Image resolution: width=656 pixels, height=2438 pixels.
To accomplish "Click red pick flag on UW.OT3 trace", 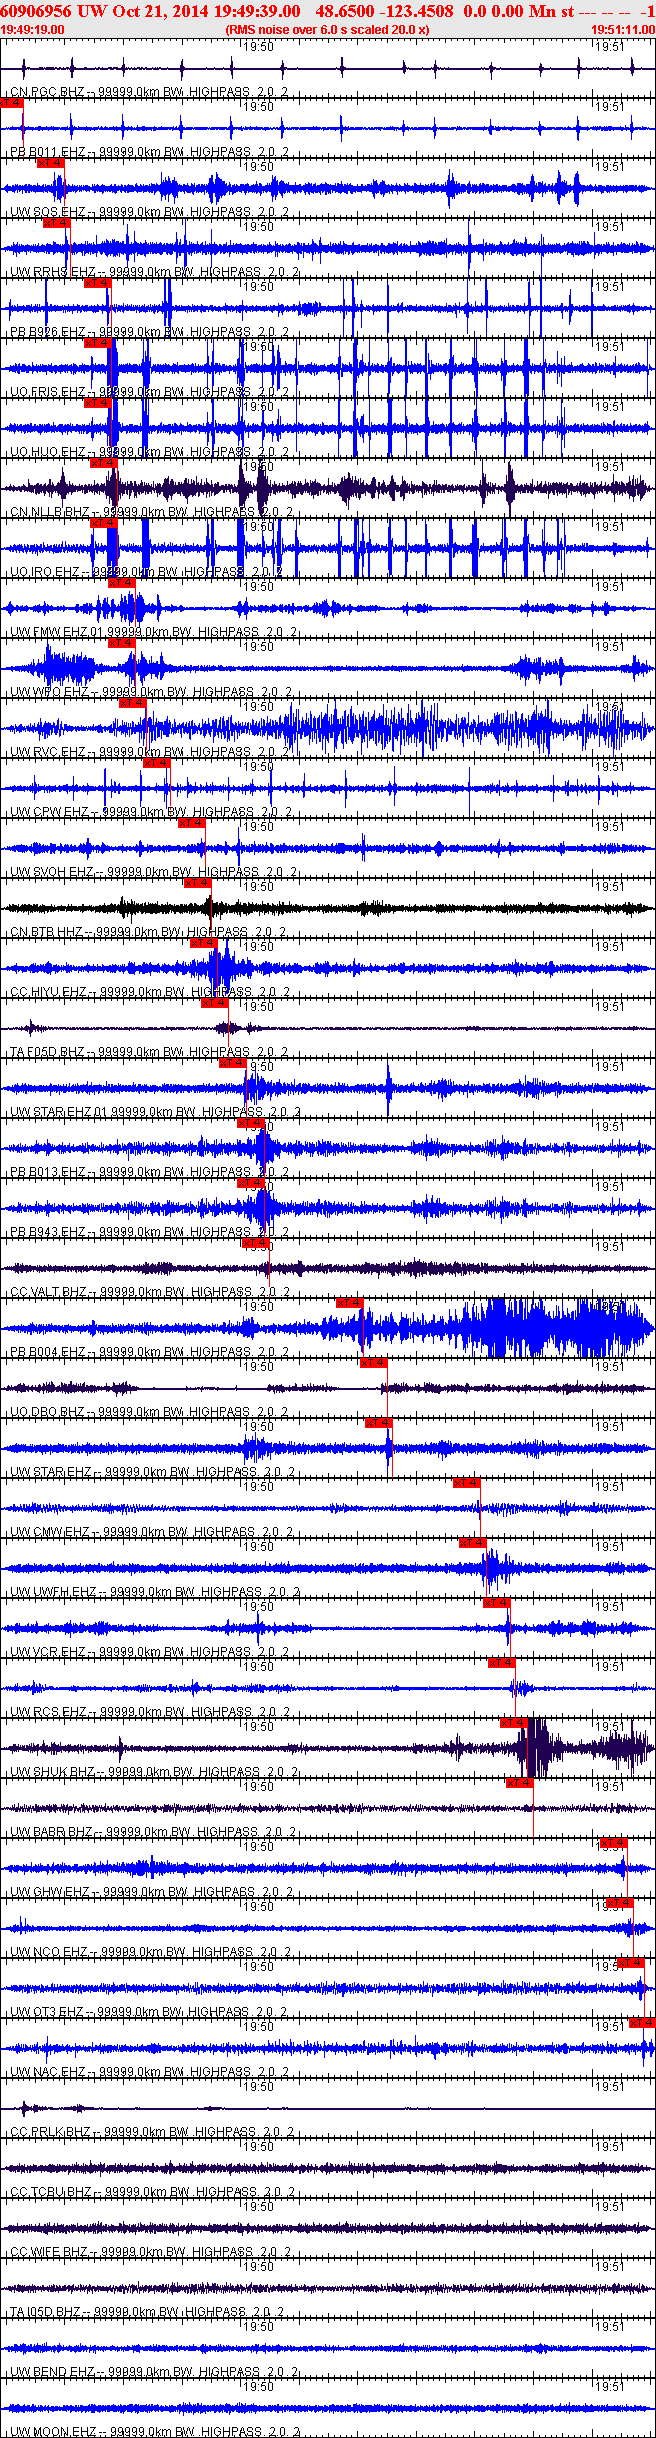I will pos(631,1963).
